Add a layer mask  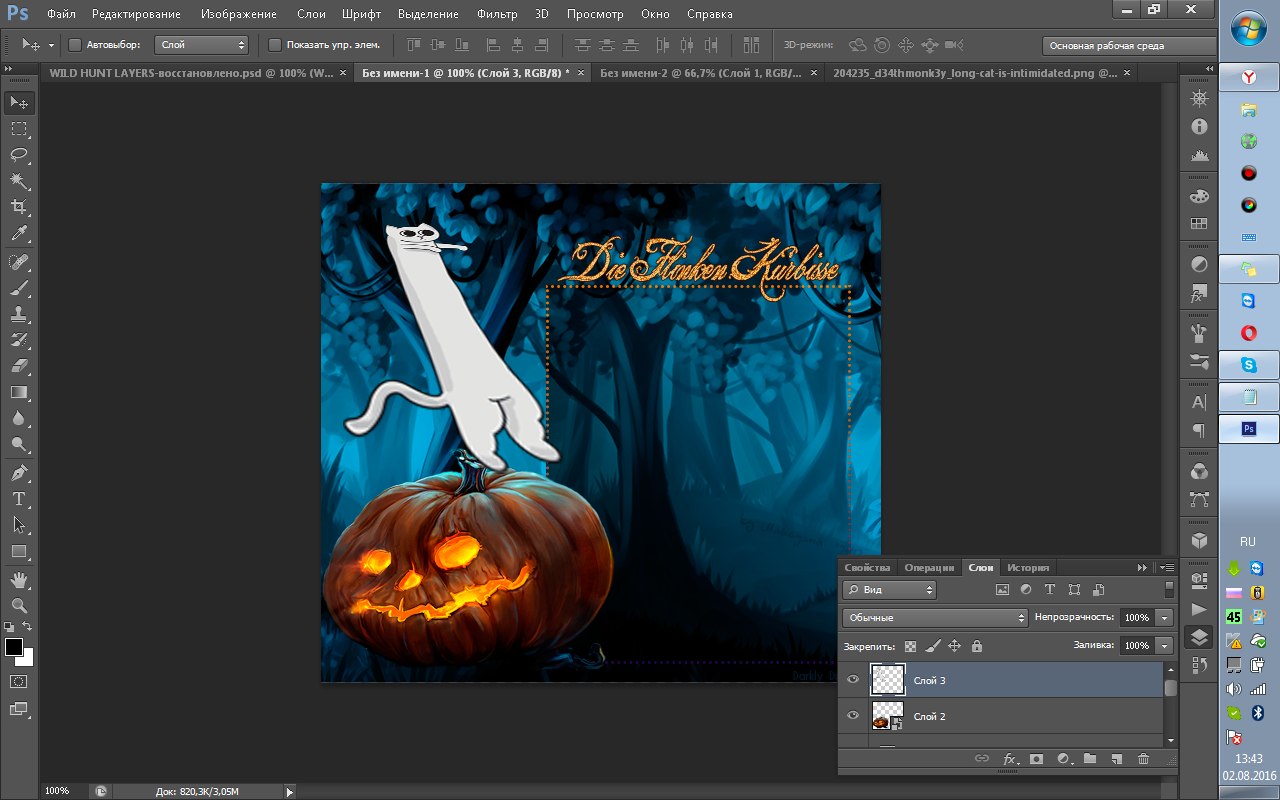[1036, 759]
